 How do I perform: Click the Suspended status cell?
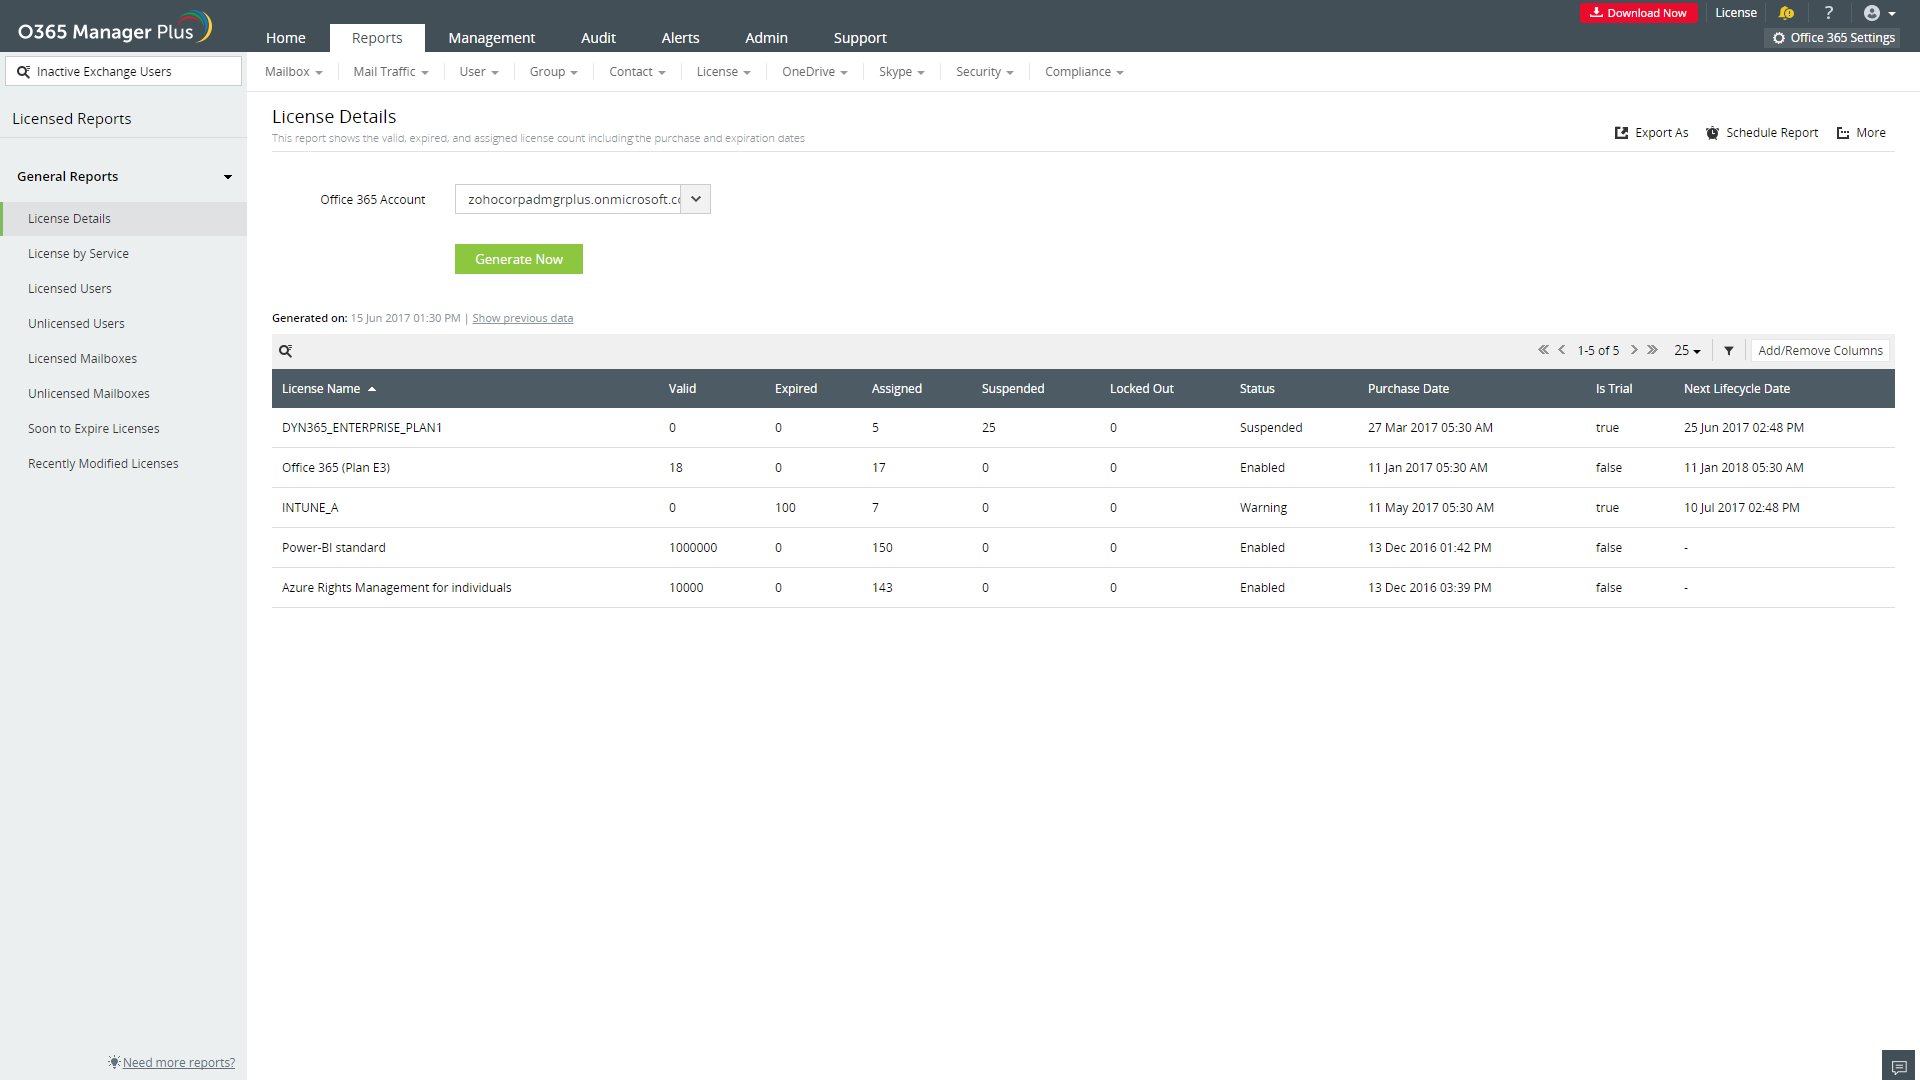pyautogui.click(x=1271, y=428)
